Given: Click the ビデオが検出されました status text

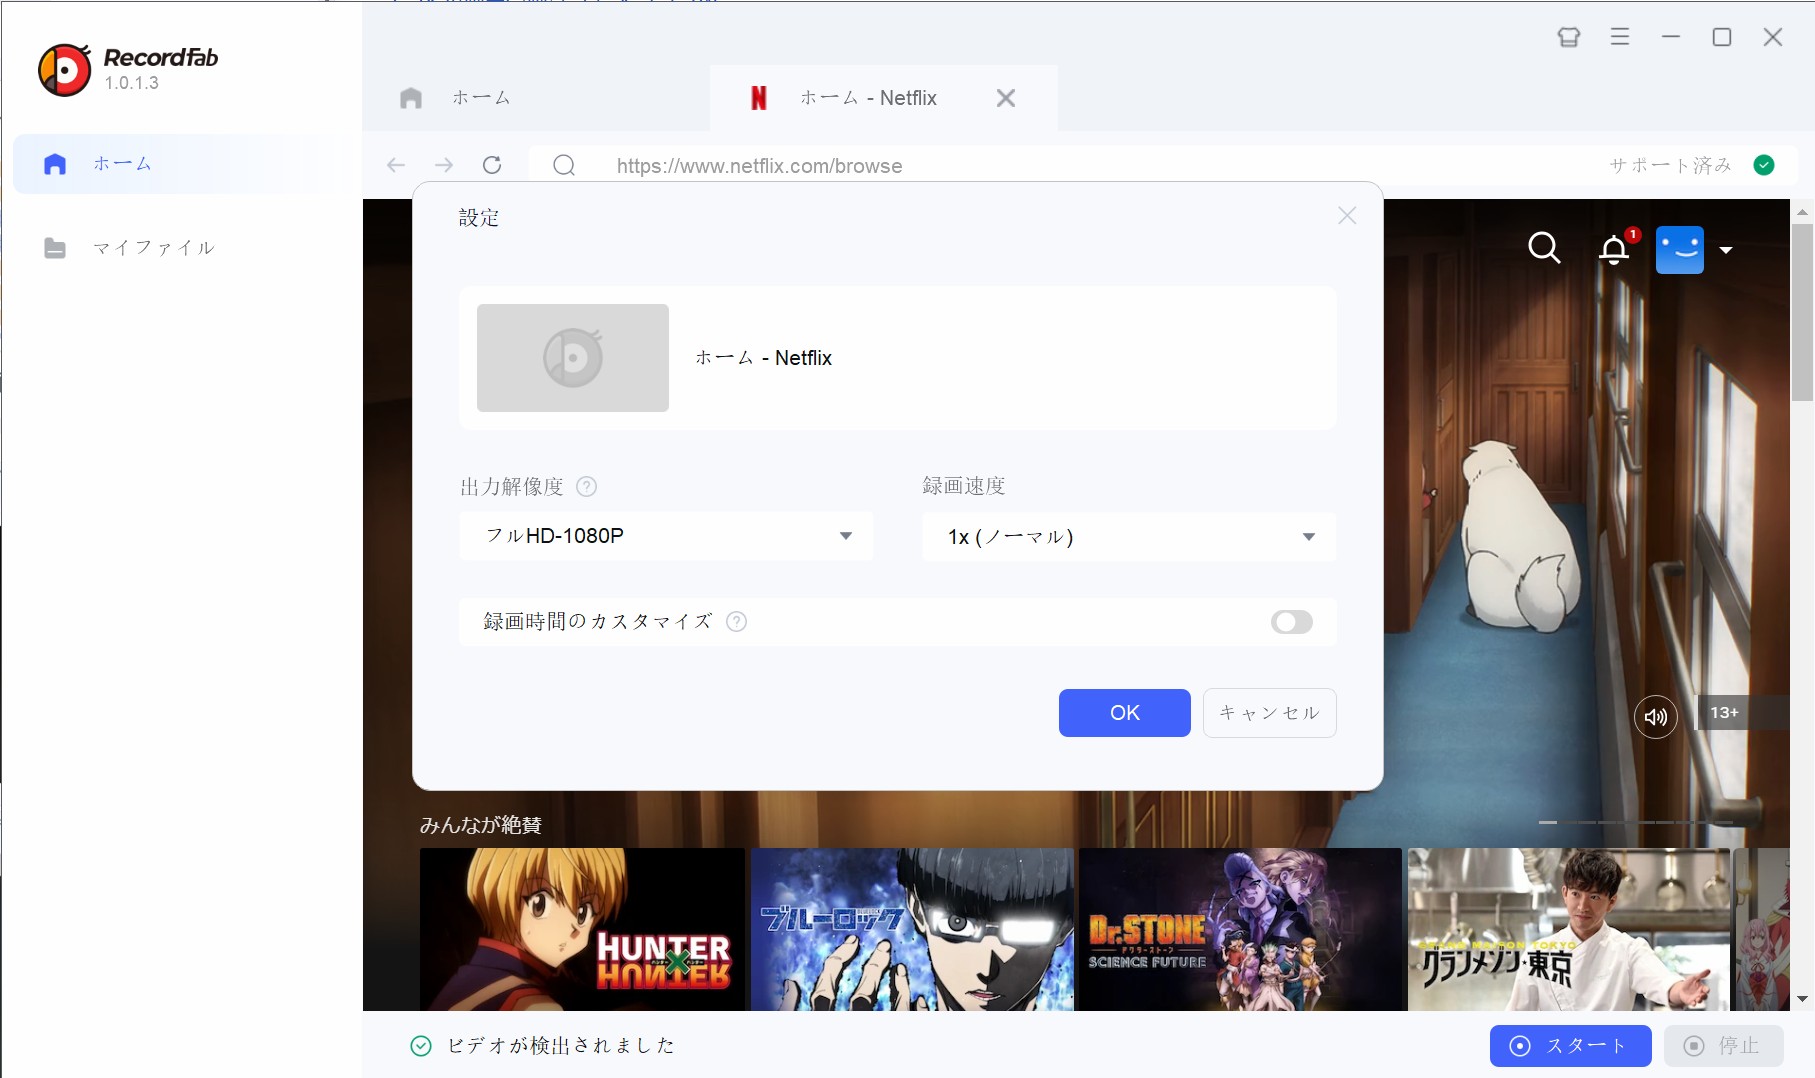Looking at the screenshot, I should pyautogui.click(x=561, y=1046).
